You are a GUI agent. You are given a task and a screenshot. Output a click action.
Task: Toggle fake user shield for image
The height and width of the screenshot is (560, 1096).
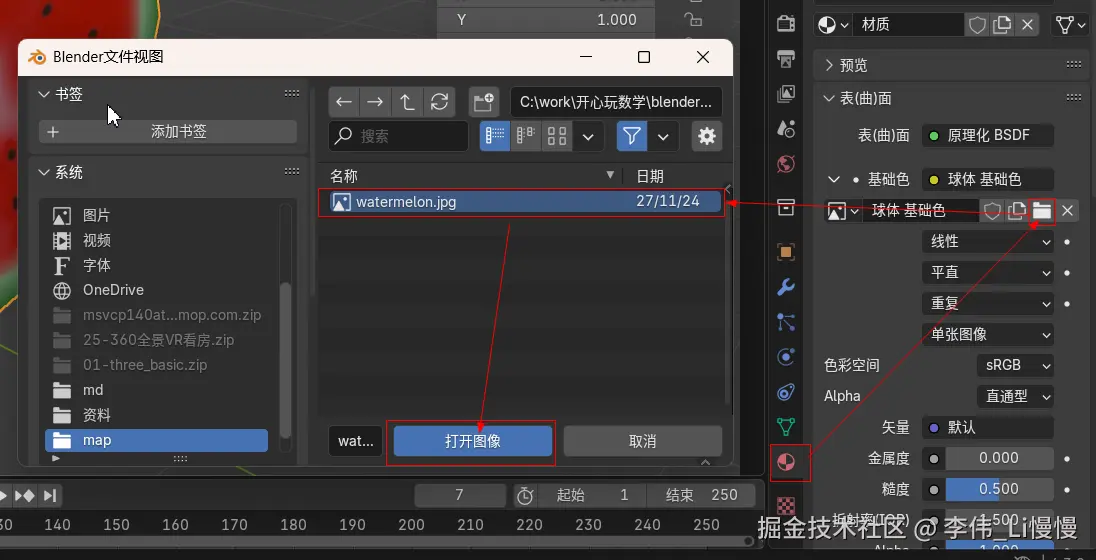pos(992,210)
